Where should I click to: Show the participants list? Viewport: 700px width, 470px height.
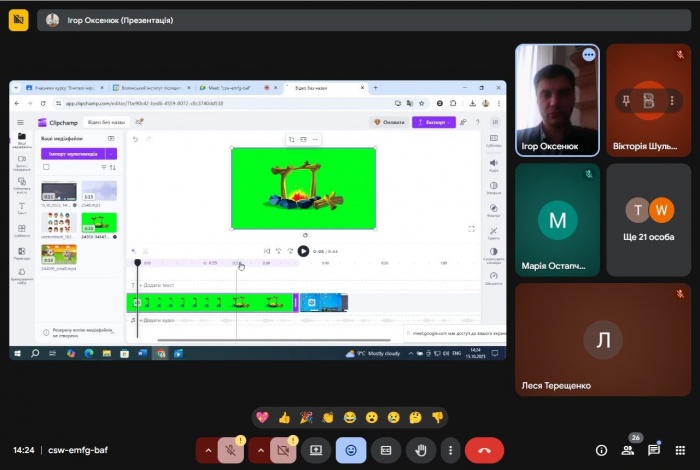click(628, 450)
